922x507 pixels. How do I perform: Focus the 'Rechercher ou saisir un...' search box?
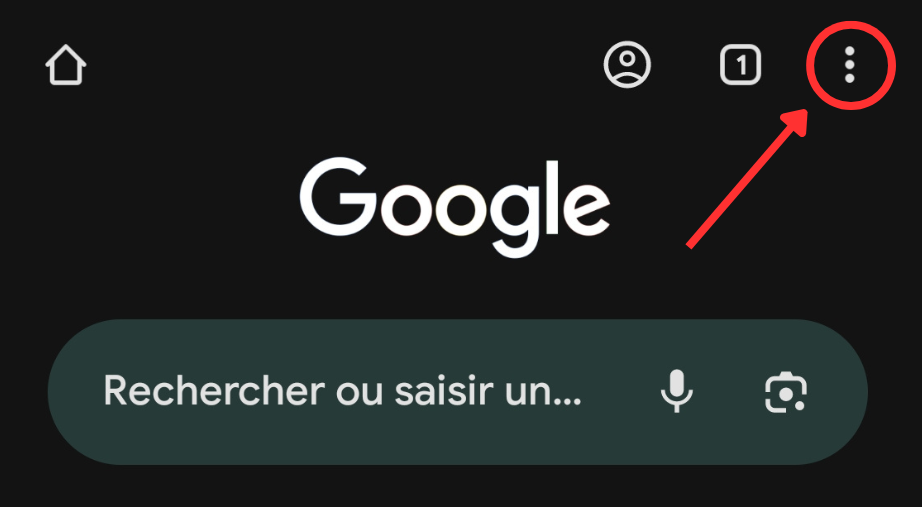click(x=457, y=392)
